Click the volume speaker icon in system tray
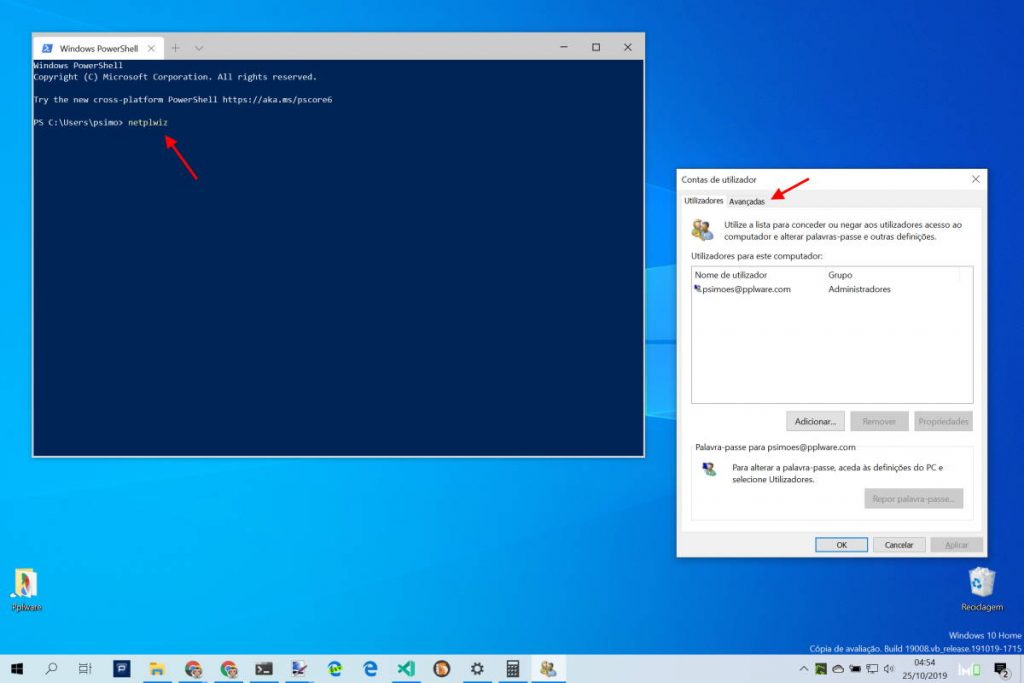The width and height of the screenshot is (1024, 683). (x=887, y=669)
